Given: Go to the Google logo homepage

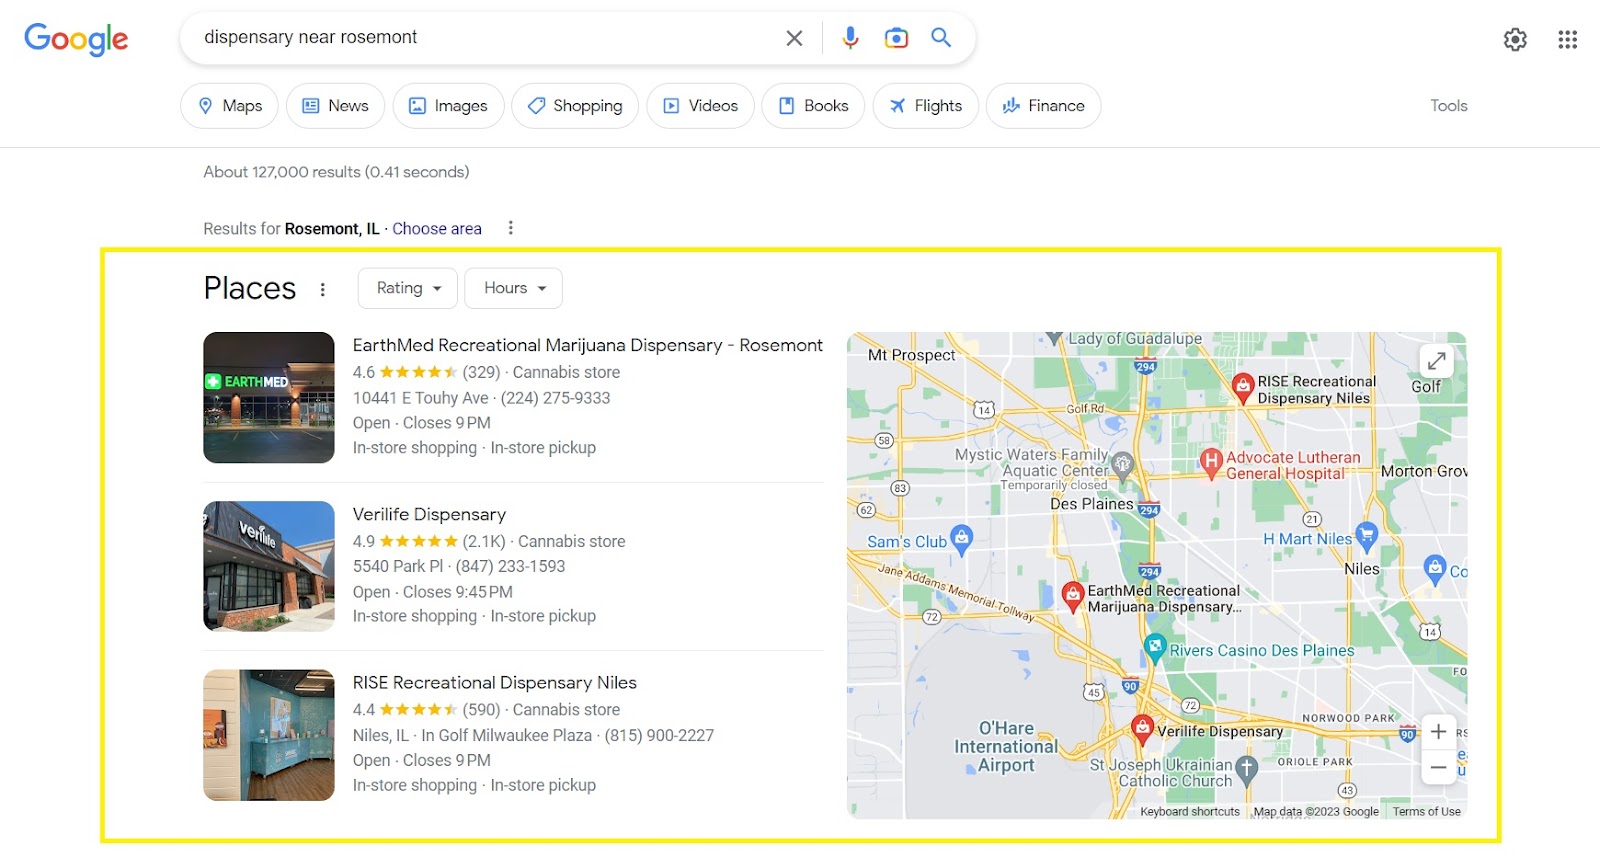Looking at the screenshot, I should coord(76,39).
